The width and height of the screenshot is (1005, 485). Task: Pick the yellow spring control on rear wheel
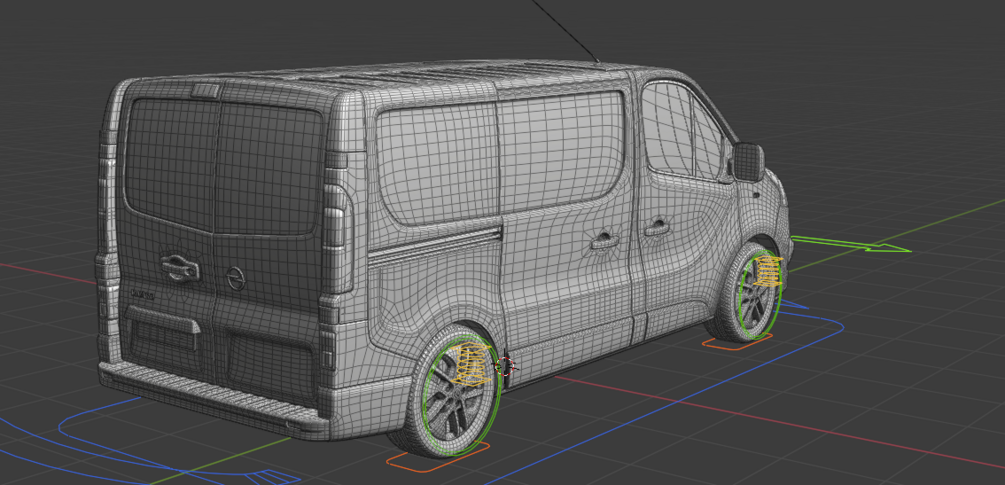point(473,364)
